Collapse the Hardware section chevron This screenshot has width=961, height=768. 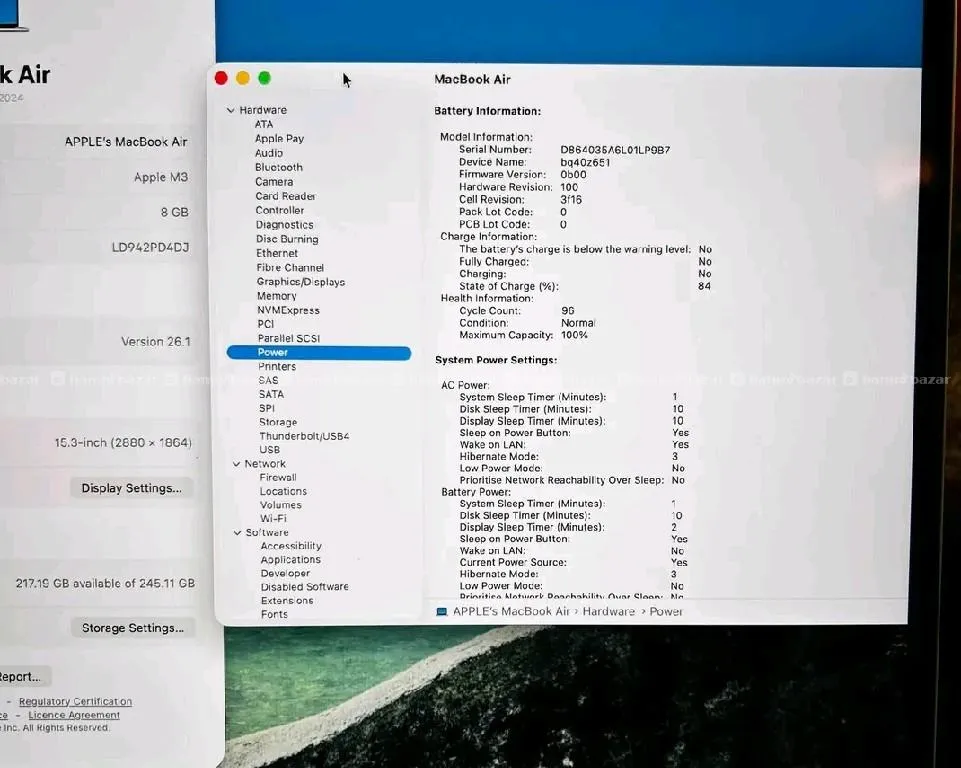tap(231, 111)
